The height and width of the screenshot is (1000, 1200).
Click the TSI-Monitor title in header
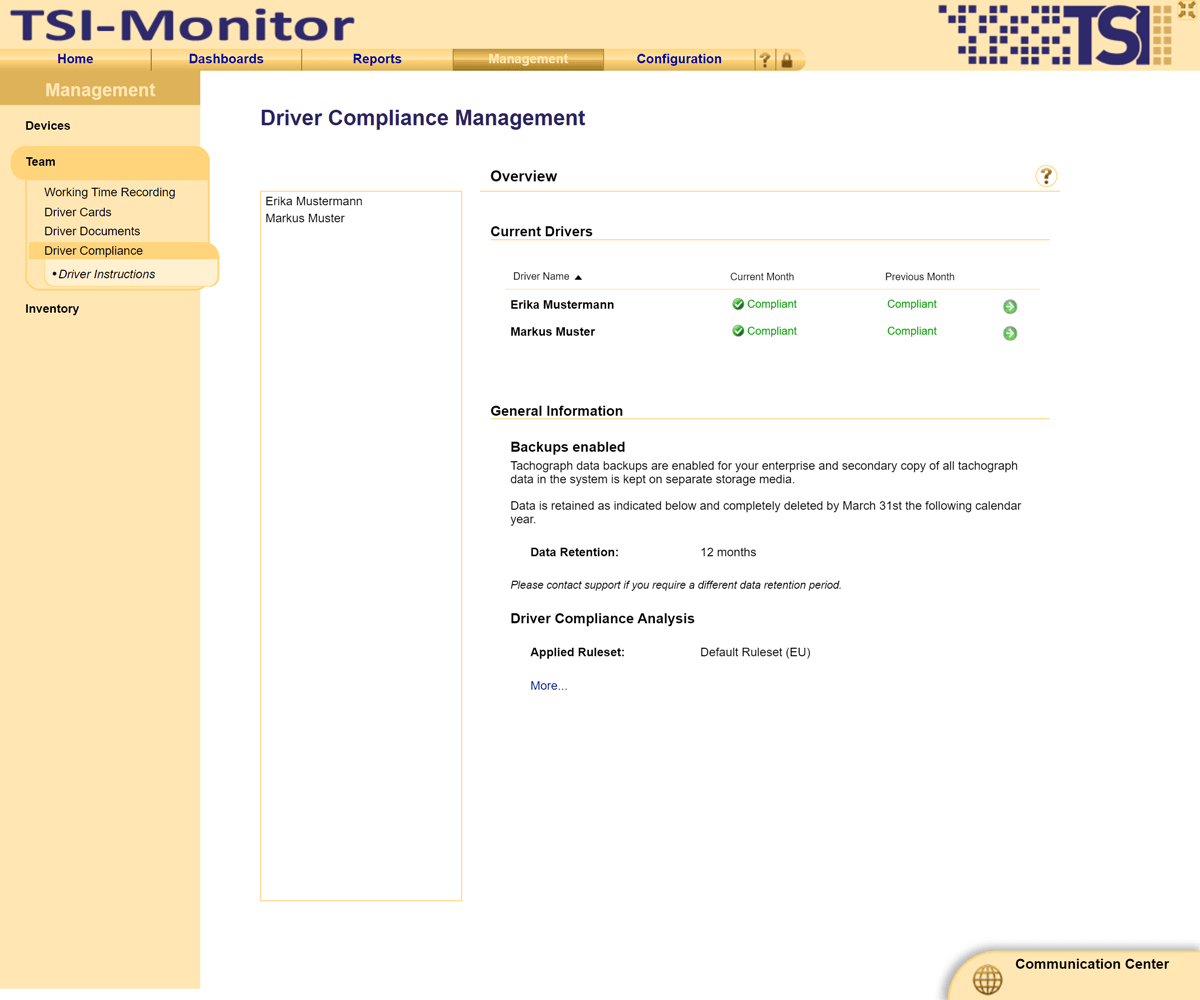coord(181,25)
